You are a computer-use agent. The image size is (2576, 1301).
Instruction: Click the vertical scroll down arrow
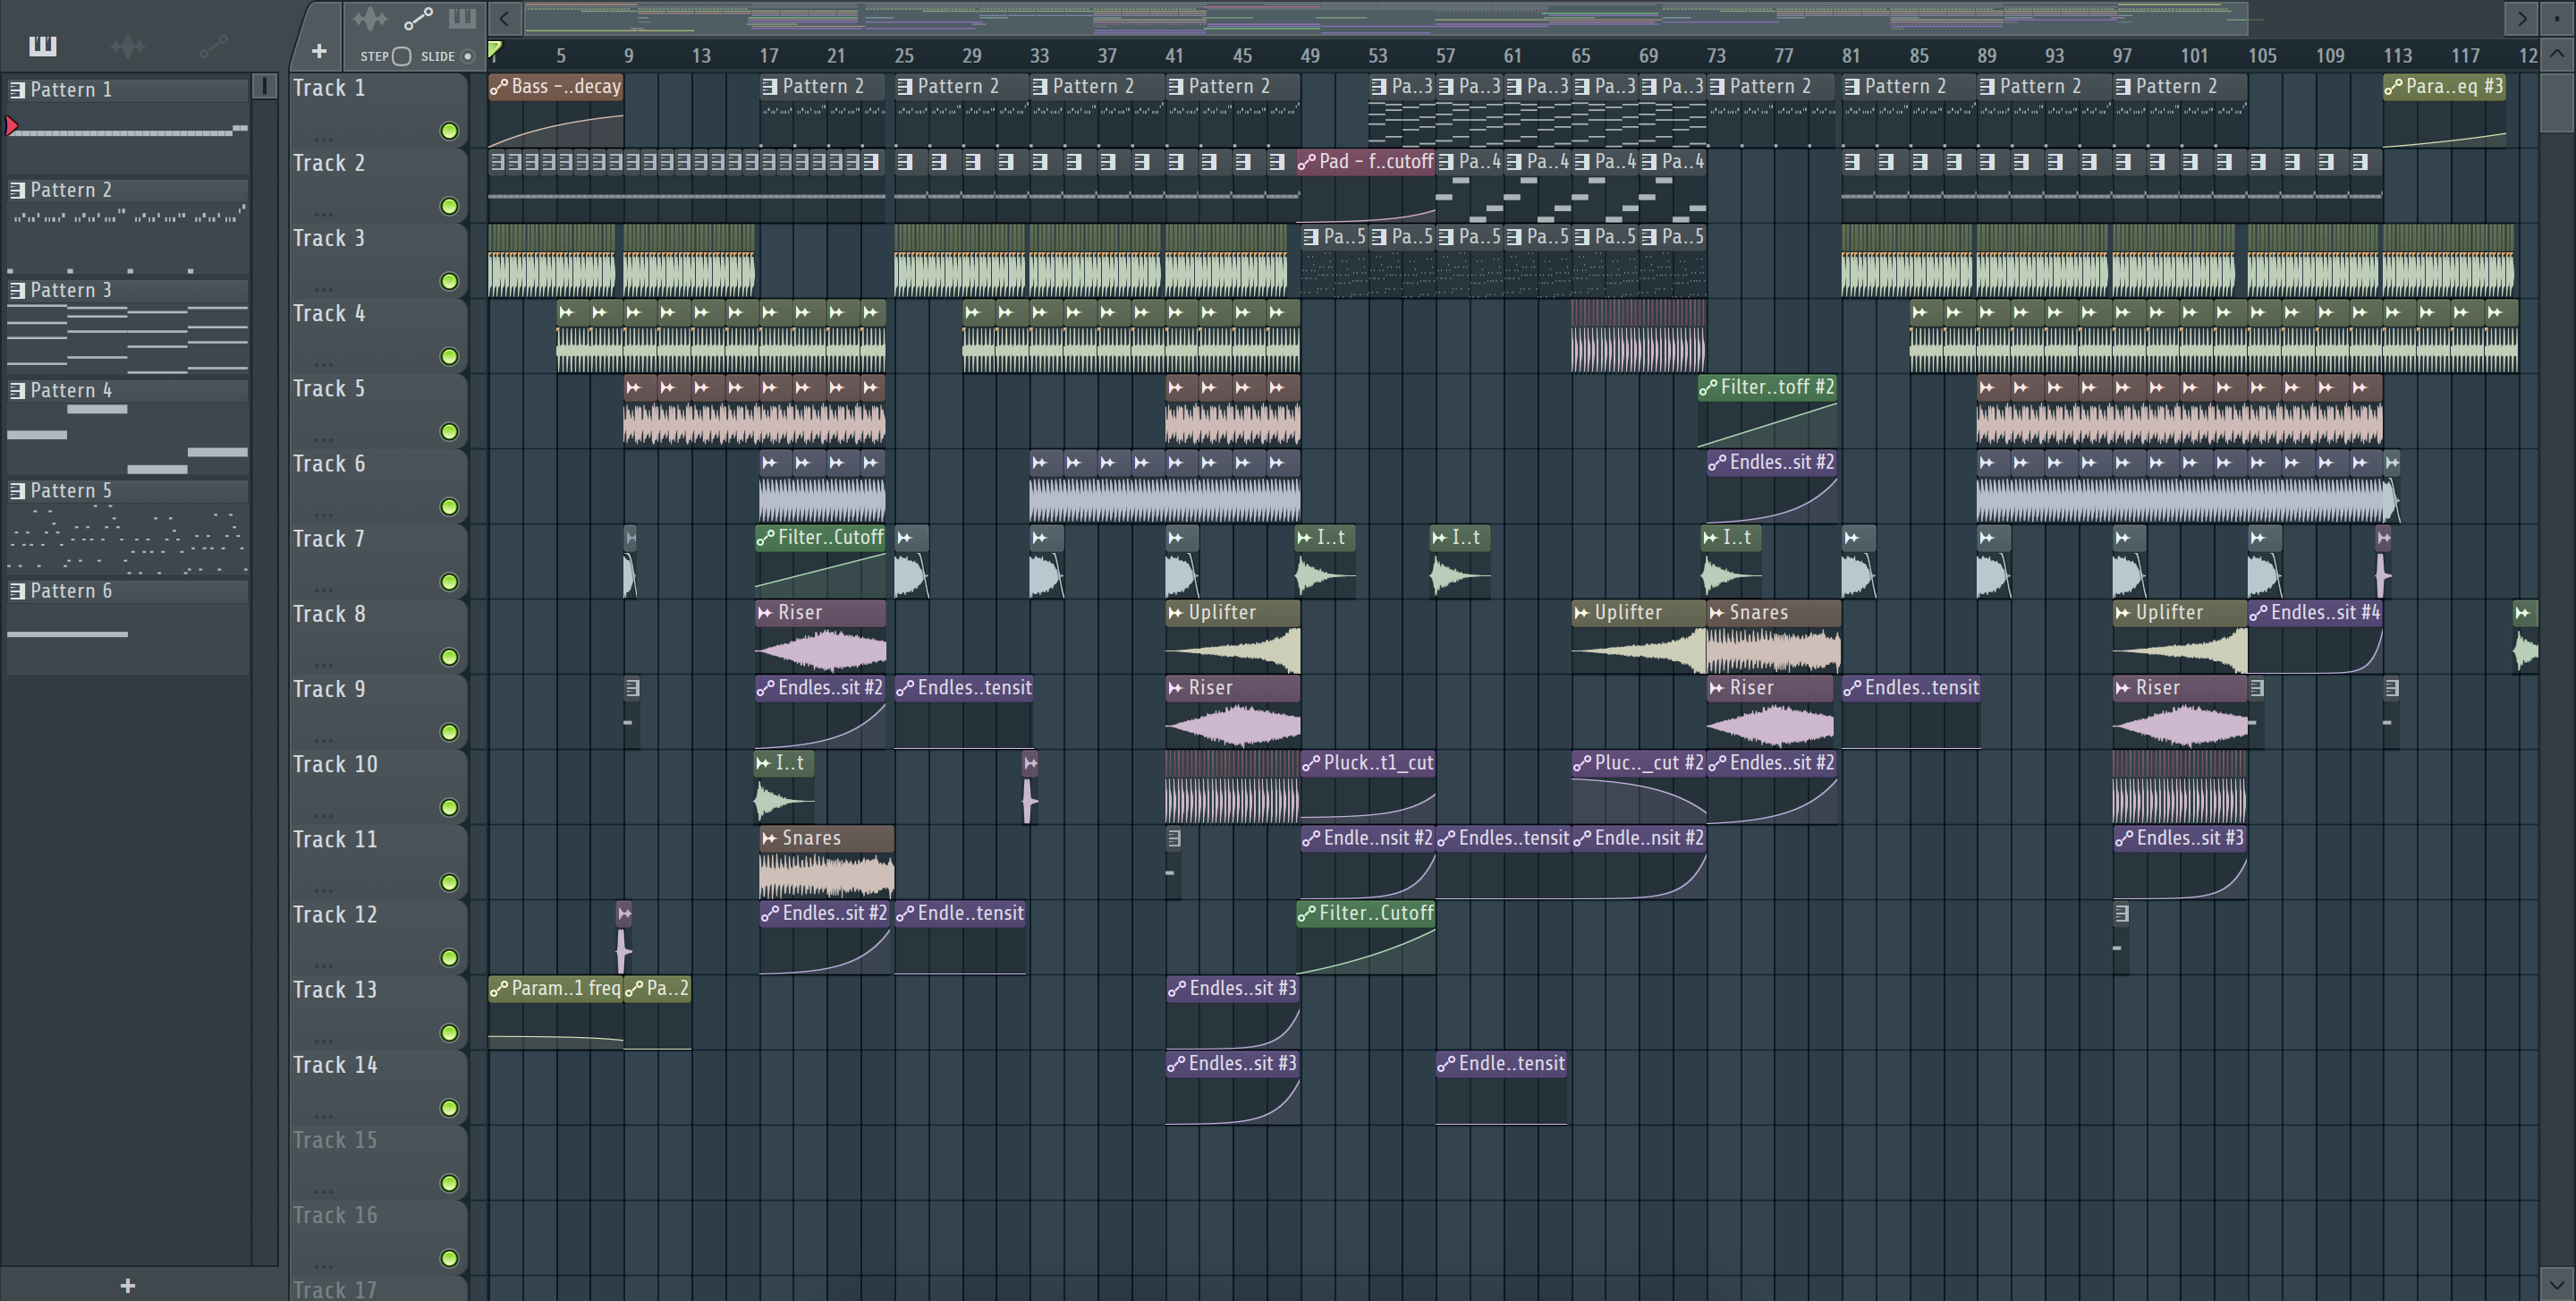pyautogui.click(x=2557, y=1283)
